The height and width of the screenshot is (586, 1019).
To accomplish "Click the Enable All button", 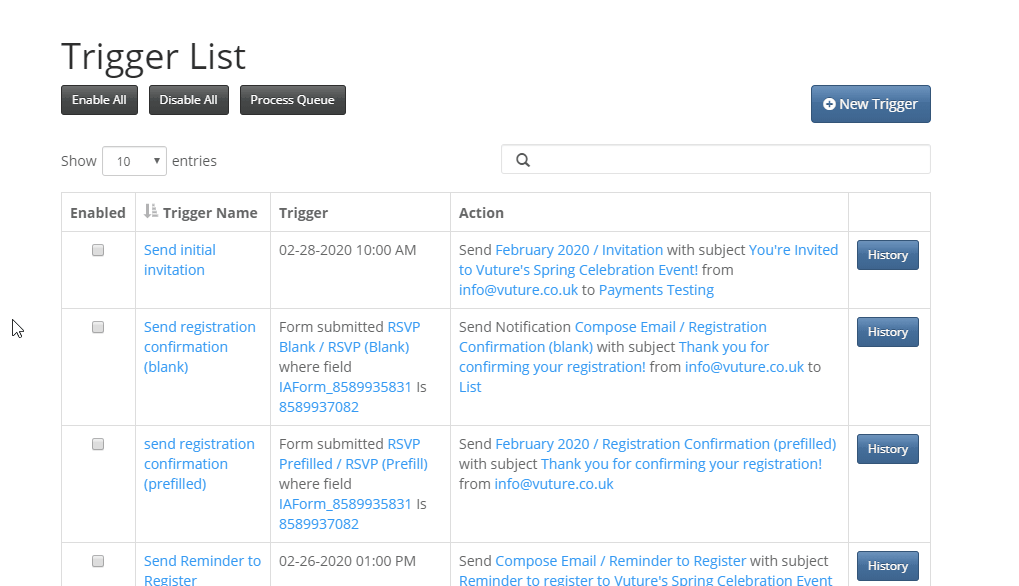I will [x=99, y=100].
